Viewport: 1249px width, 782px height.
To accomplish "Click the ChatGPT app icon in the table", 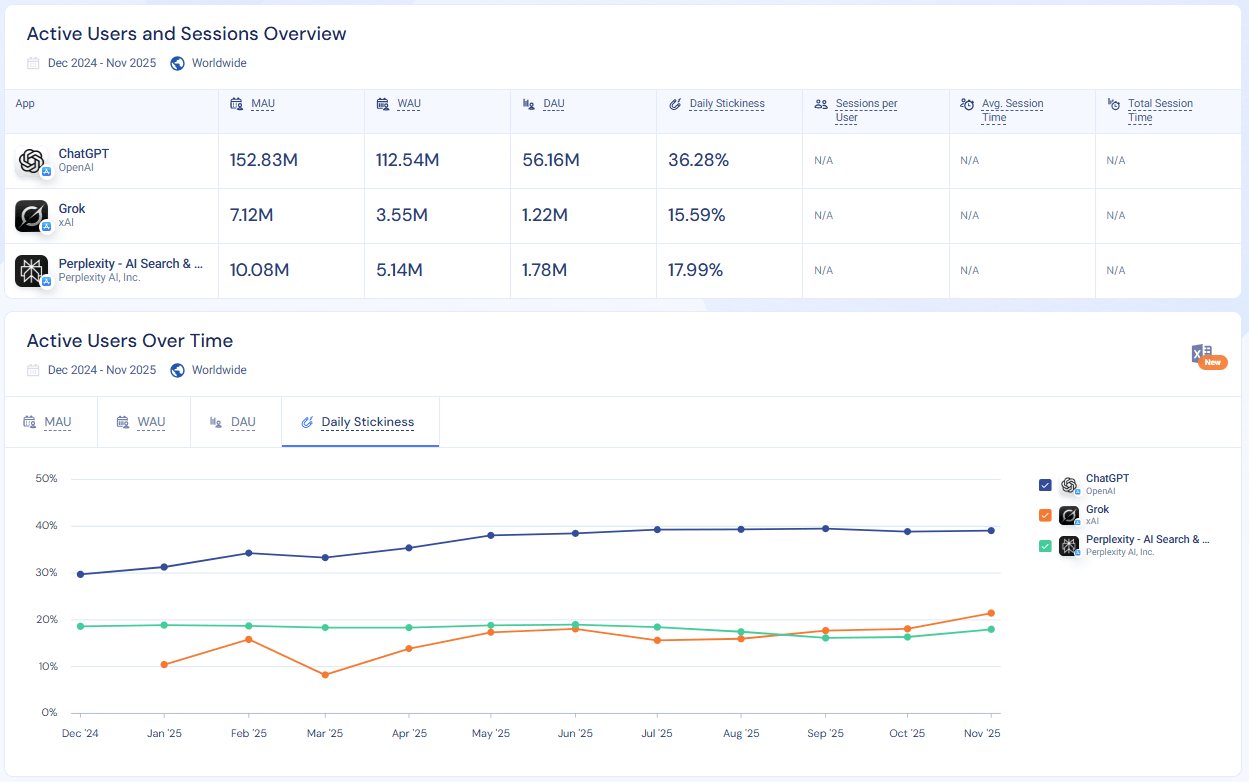I will point(31,160).
